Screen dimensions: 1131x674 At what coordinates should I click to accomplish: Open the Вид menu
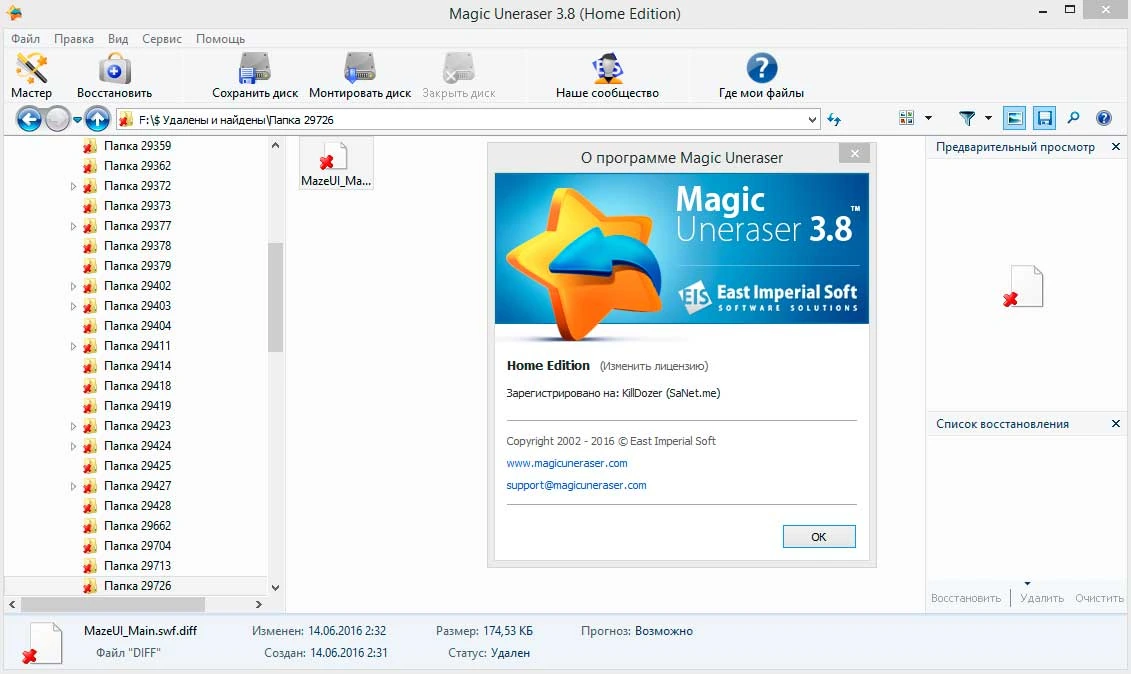[x=118, y=38]
